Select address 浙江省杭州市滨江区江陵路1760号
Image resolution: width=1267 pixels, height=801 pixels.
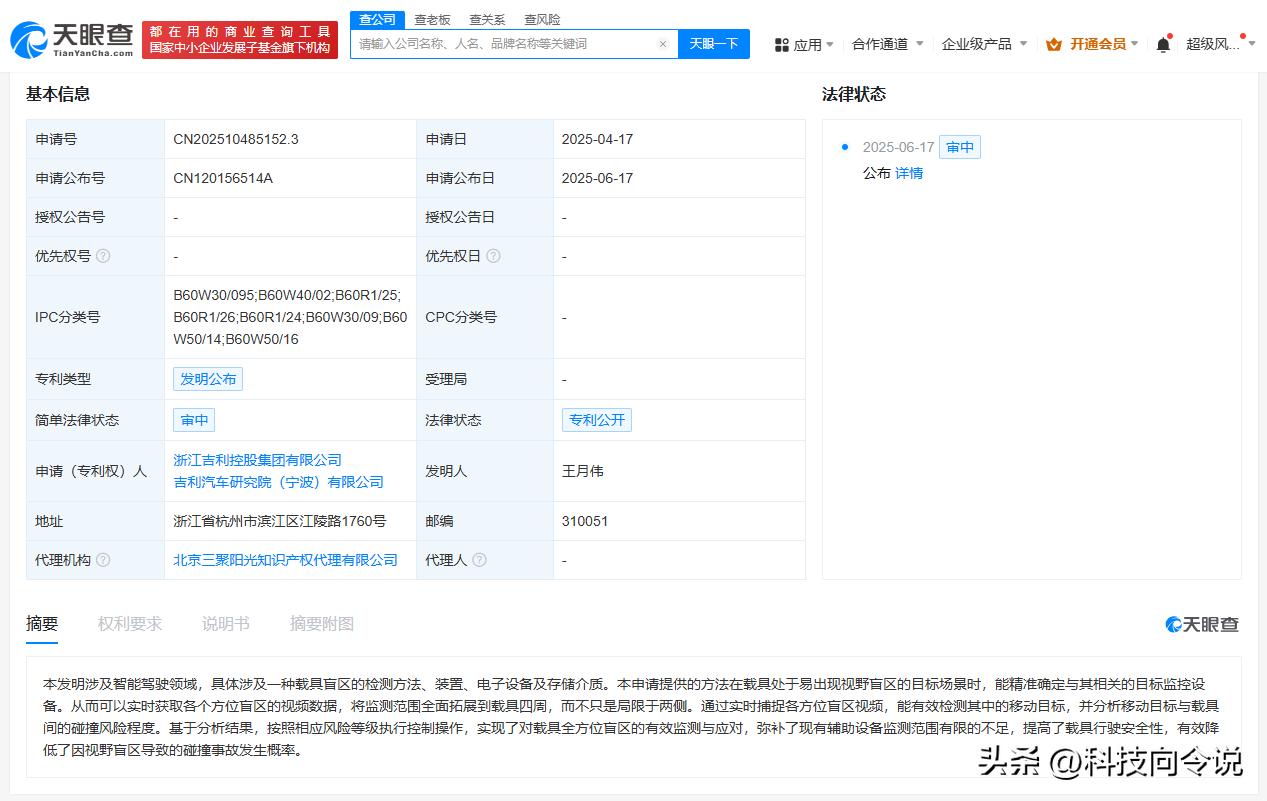pyautogui.click(x=280, y=521)
